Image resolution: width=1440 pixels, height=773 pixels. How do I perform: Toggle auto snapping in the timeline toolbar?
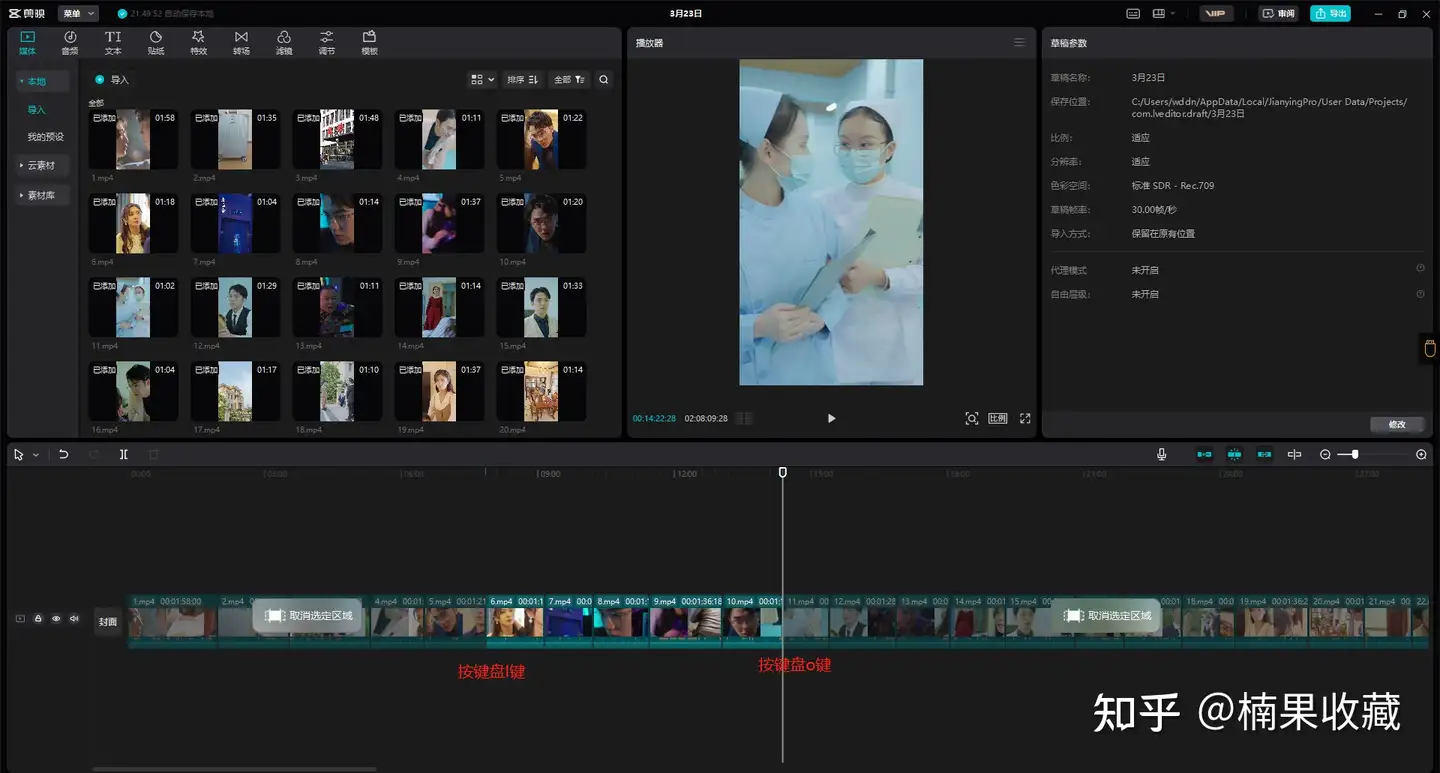point(1234,454)
